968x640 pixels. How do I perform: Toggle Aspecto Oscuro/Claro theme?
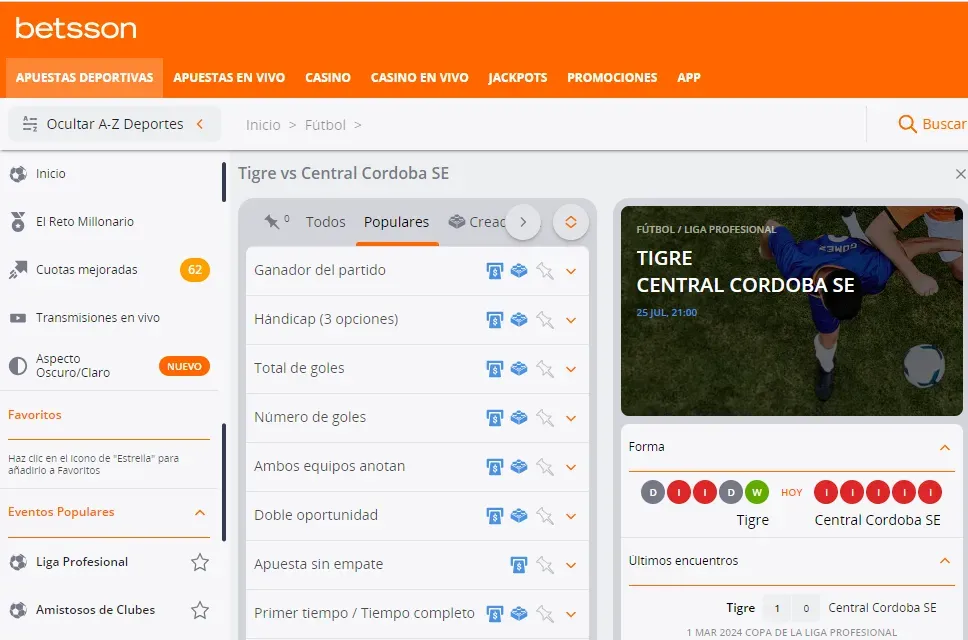[x=18, y=366]
